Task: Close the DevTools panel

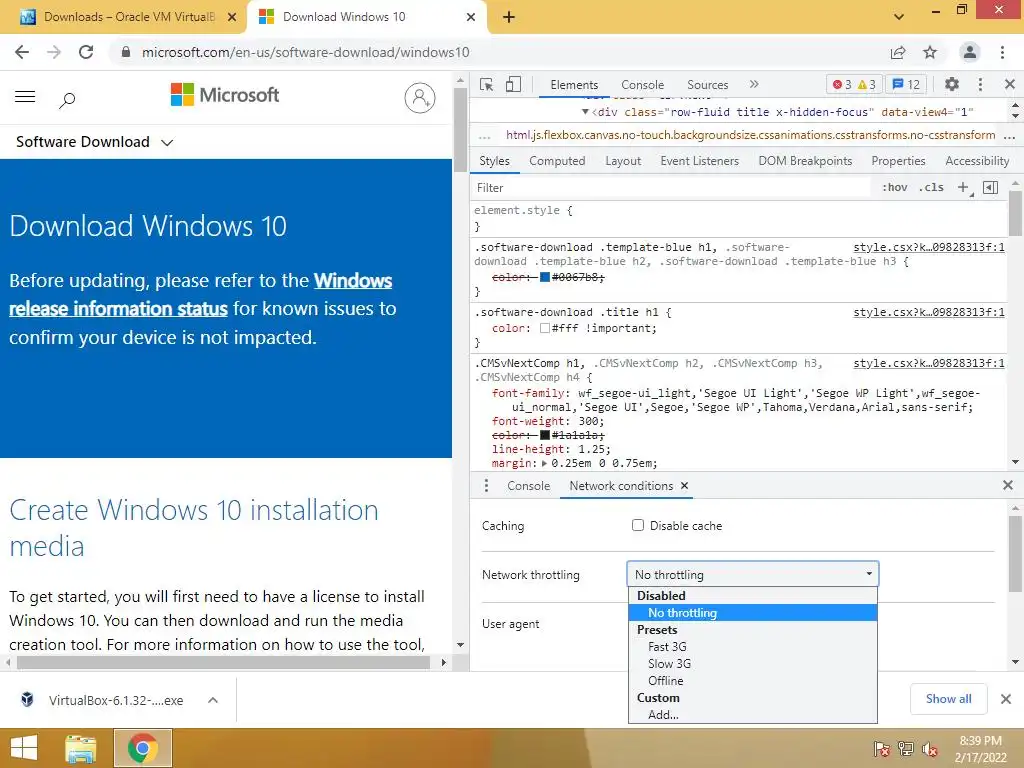Action: pyautogui.click(x=1010, y=84)
